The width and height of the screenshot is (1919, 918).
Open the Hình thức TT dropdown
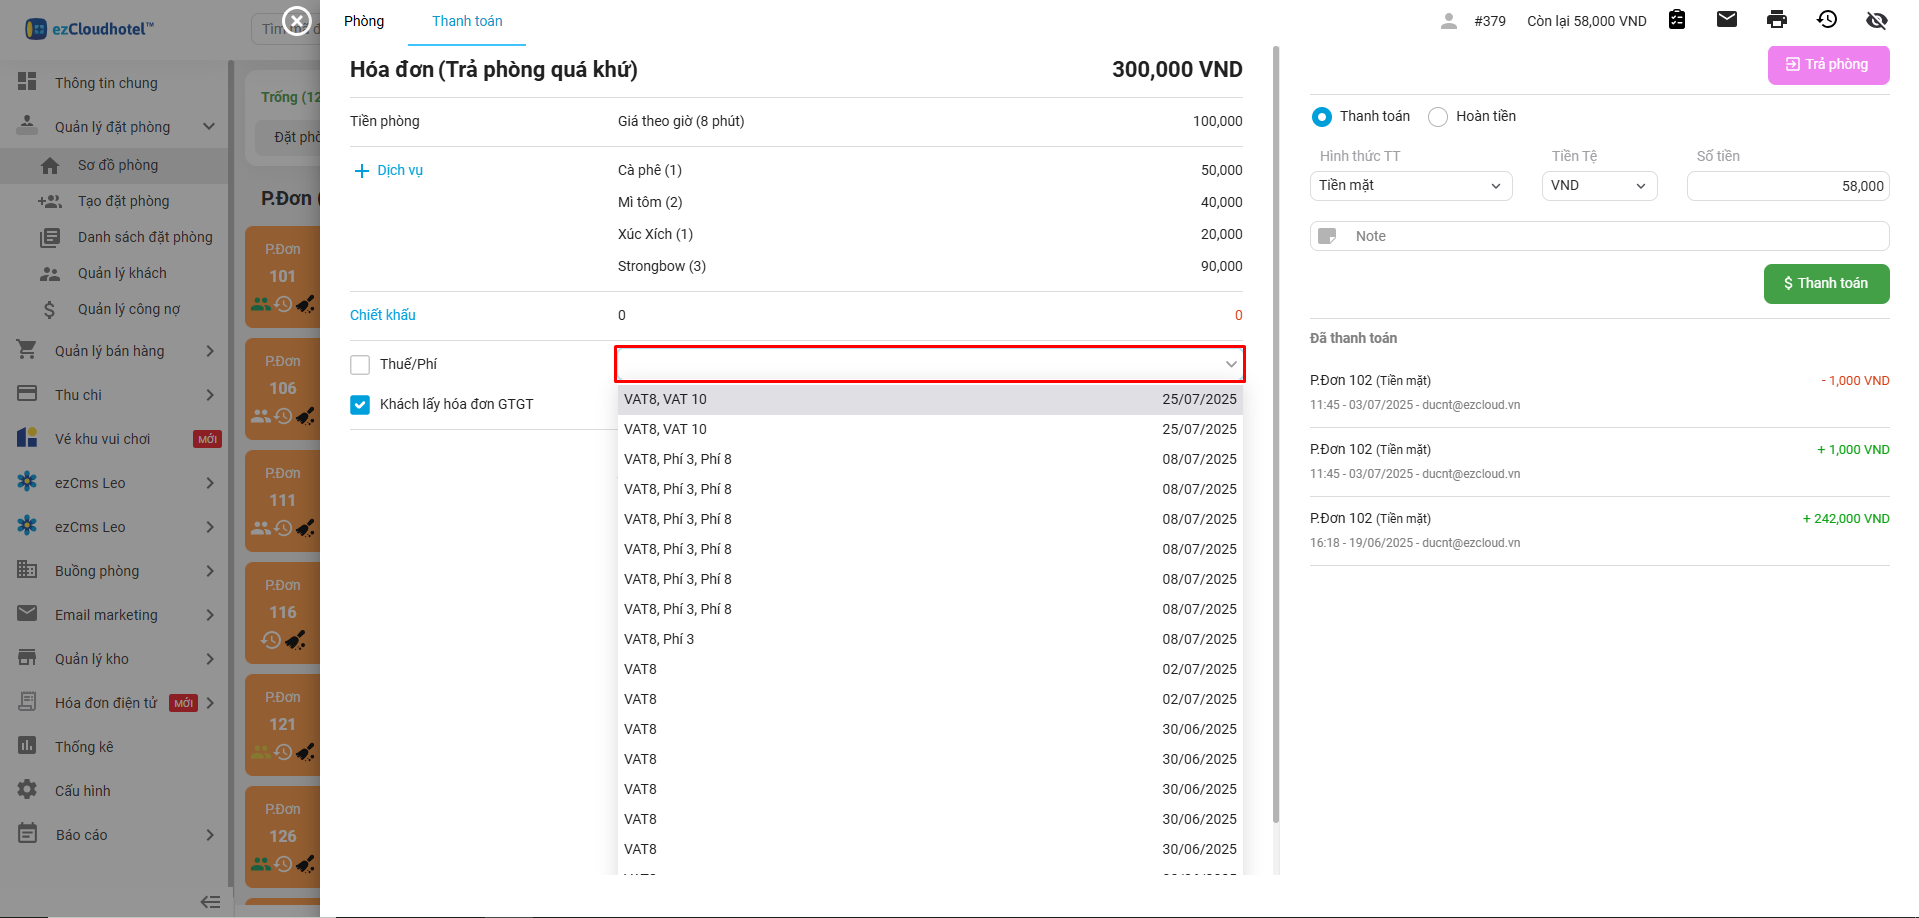point(1410,186)
